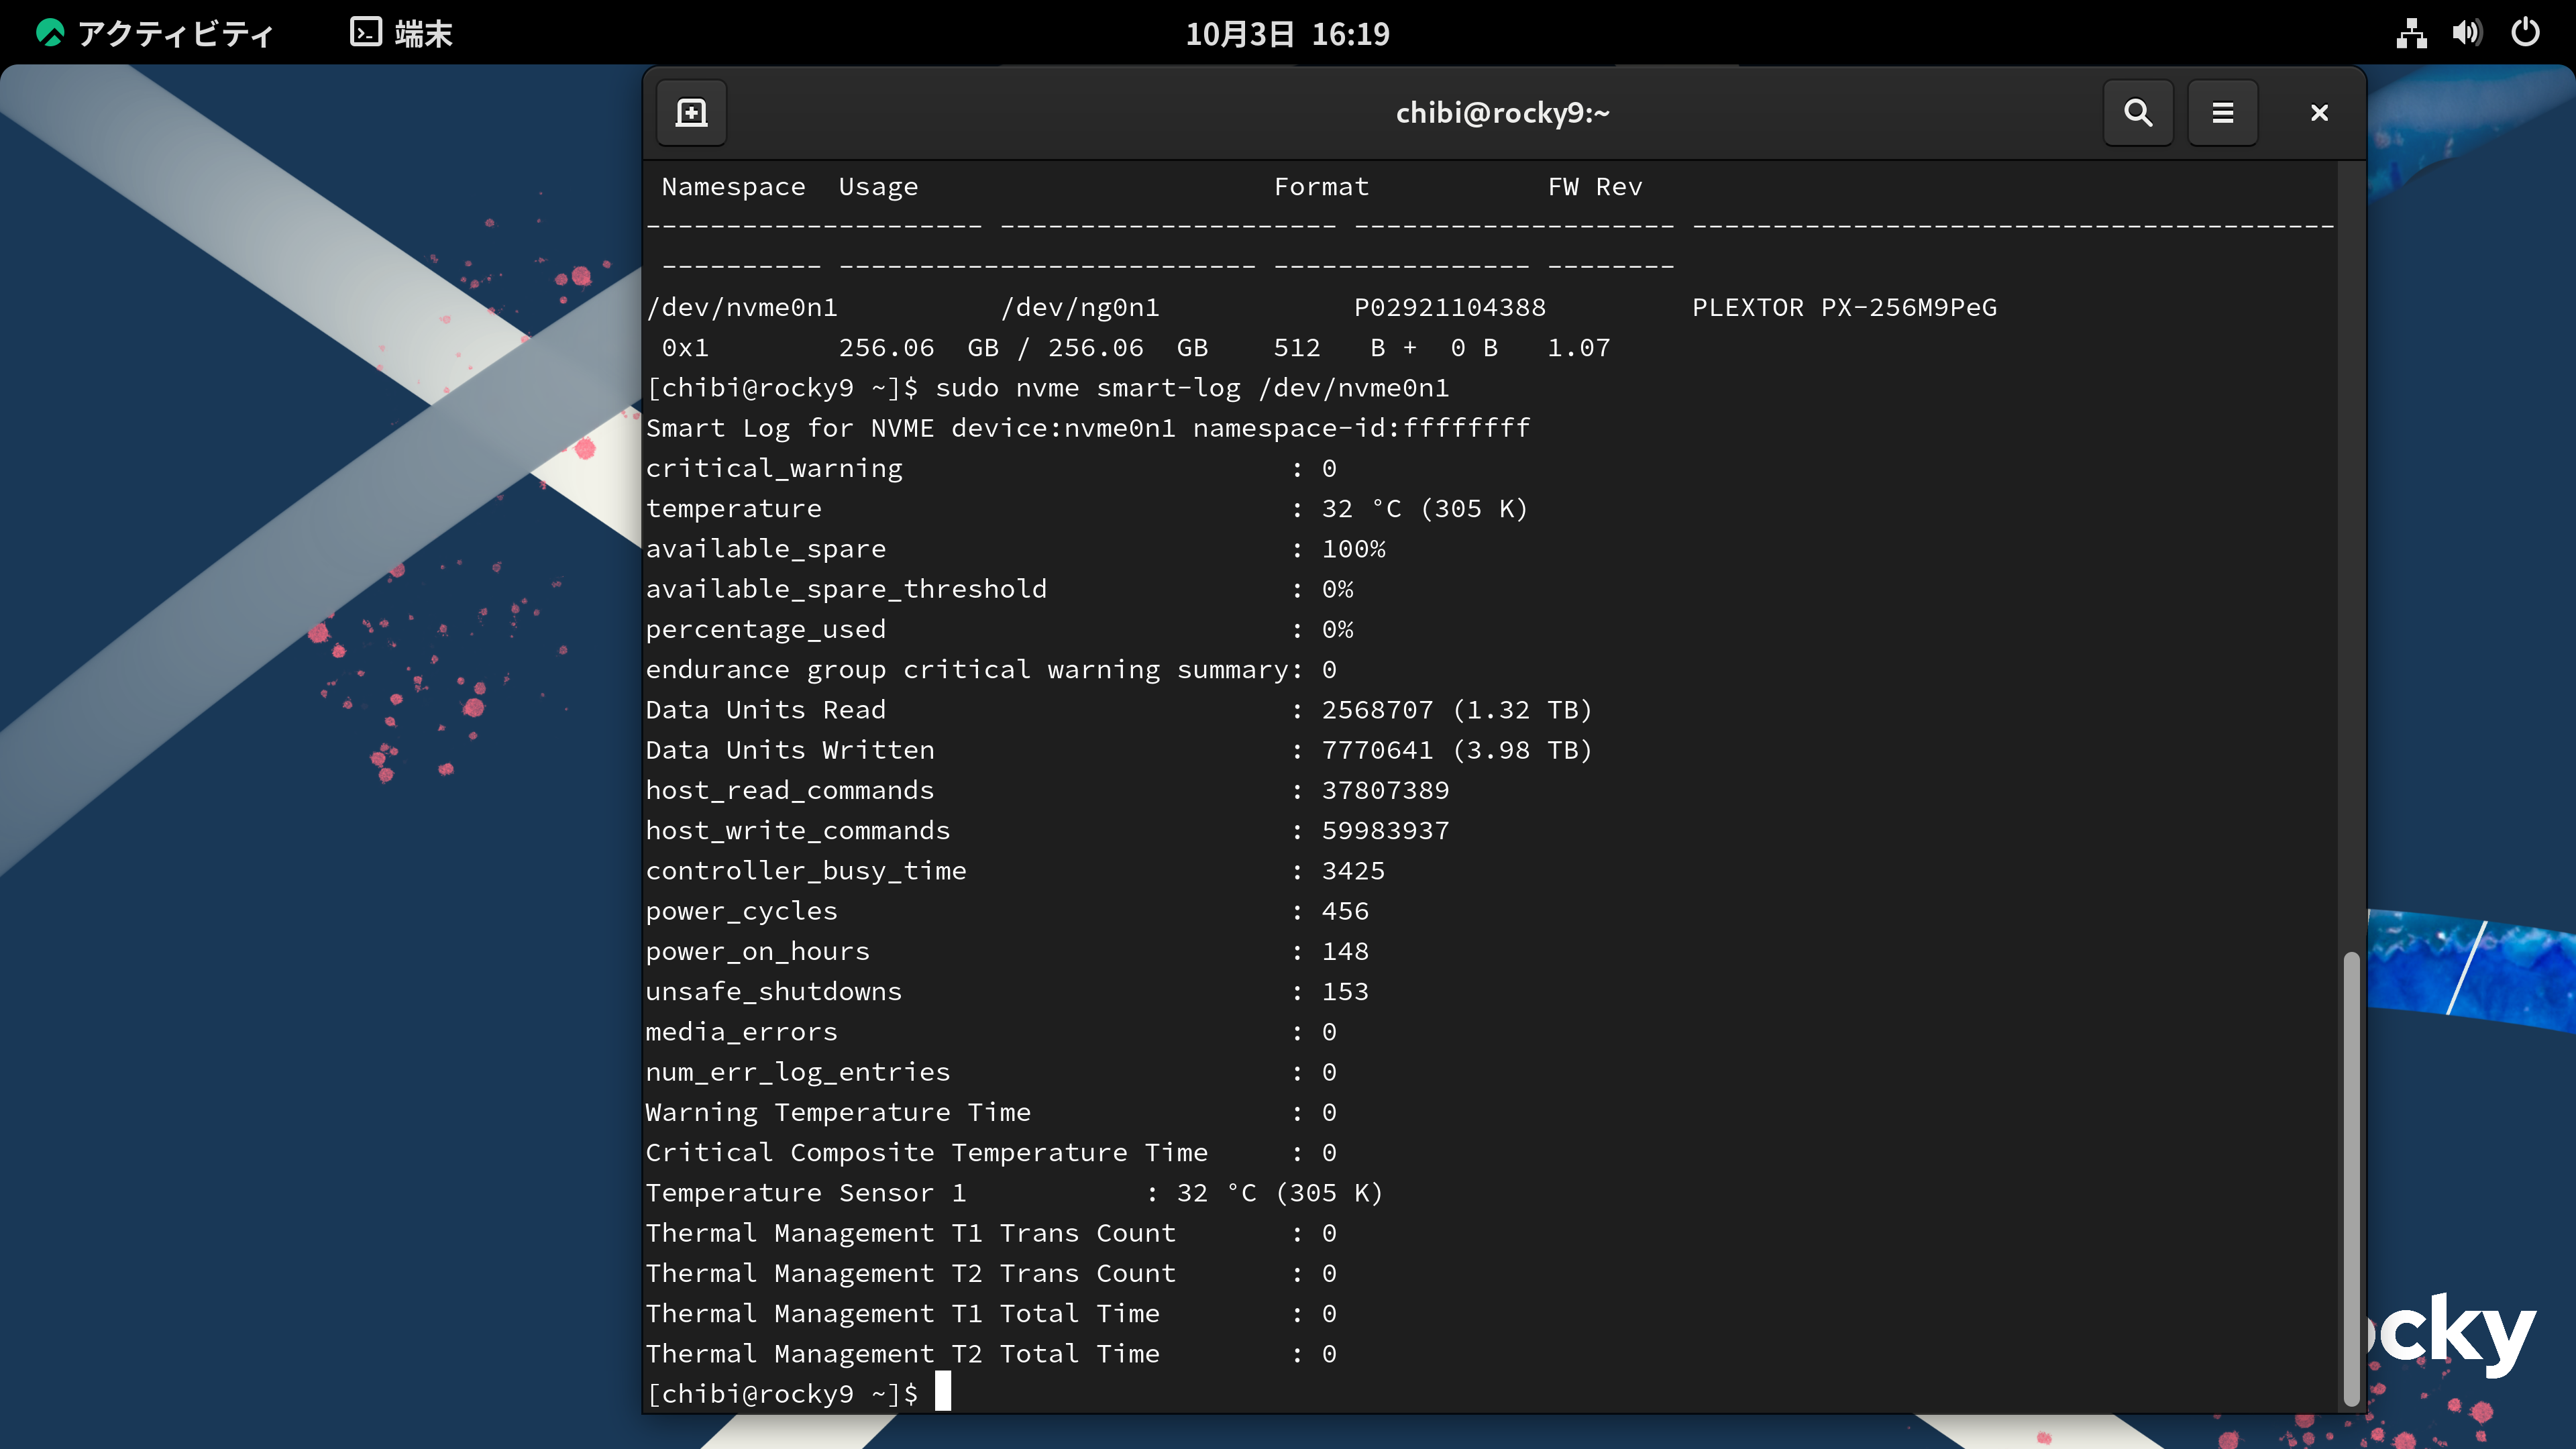This screenshot has width=2576, height=1449.
Task: Open the power system menu
Action: [x=2525, y=33]
